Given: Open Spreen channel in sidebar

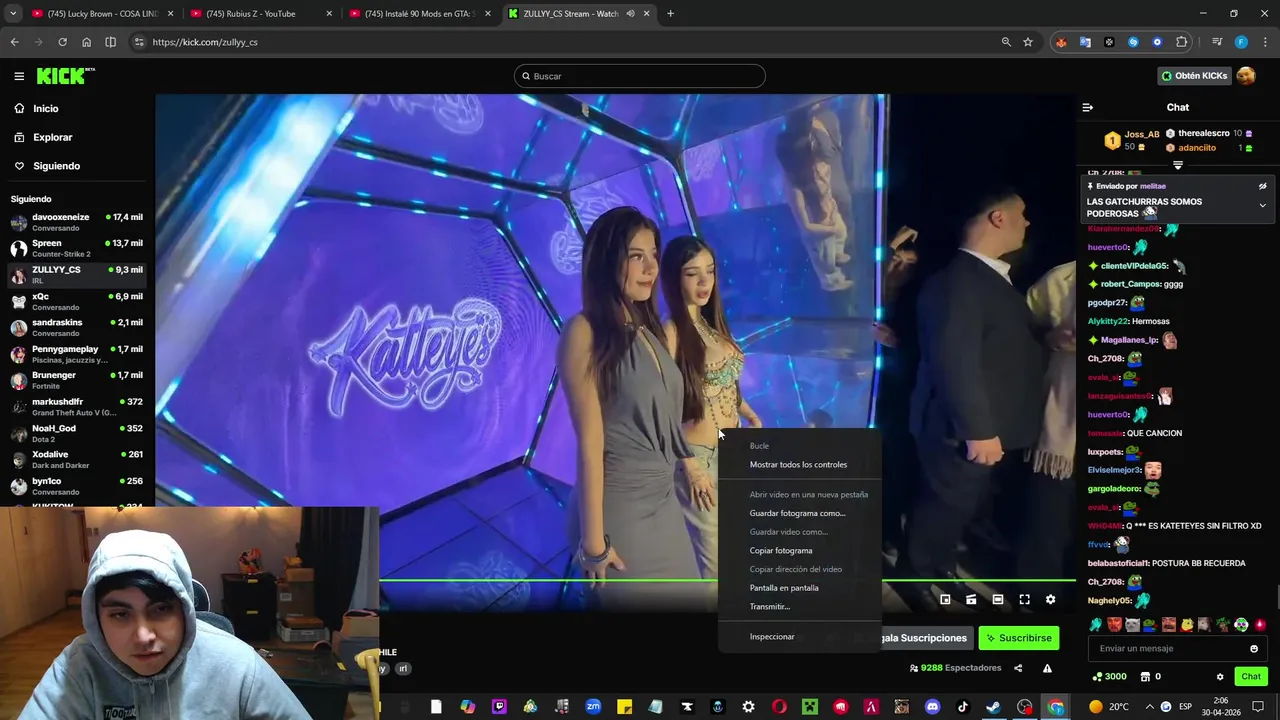Looking at the screenshot, I should tap(76, 248).
